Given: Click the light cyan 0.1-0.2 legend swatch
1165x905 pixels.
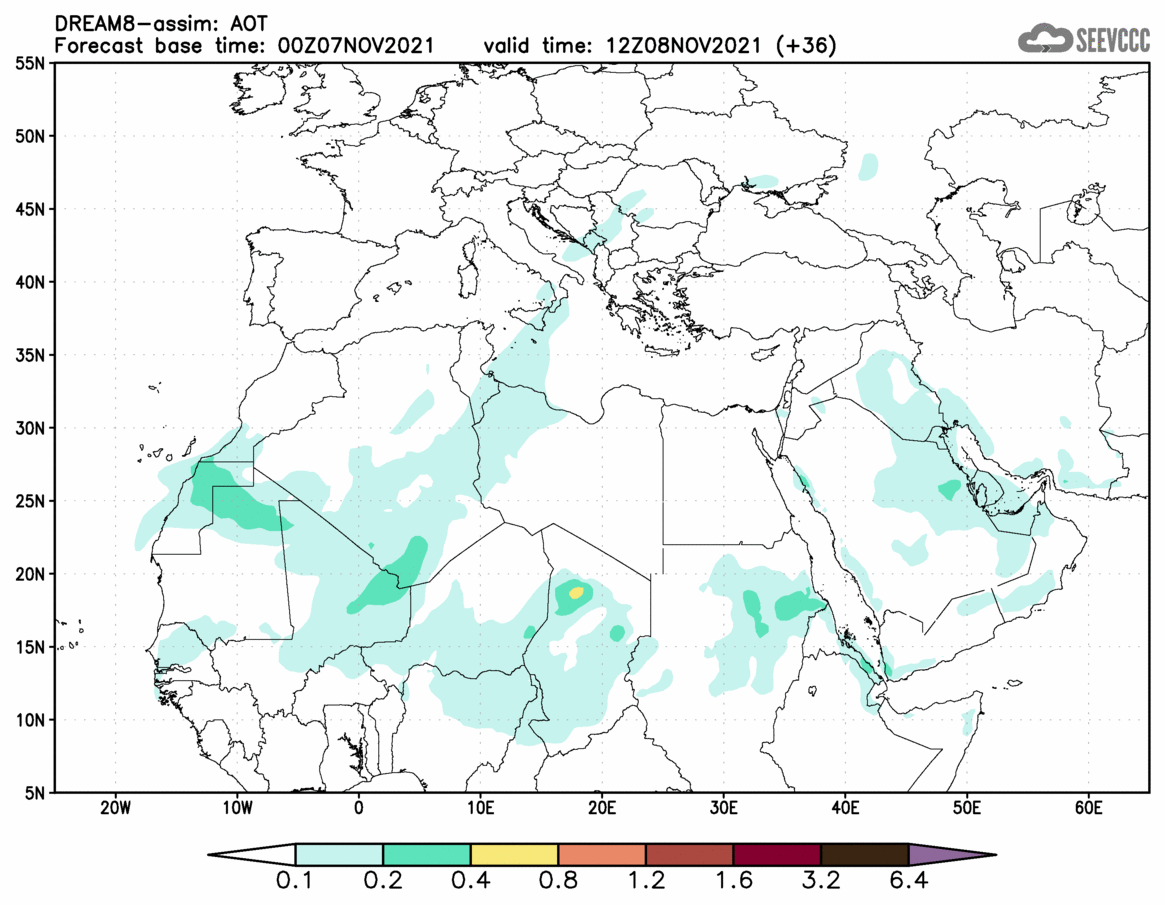Looking at the screenshot, I should pyautogui.click(x=339, y=854).
